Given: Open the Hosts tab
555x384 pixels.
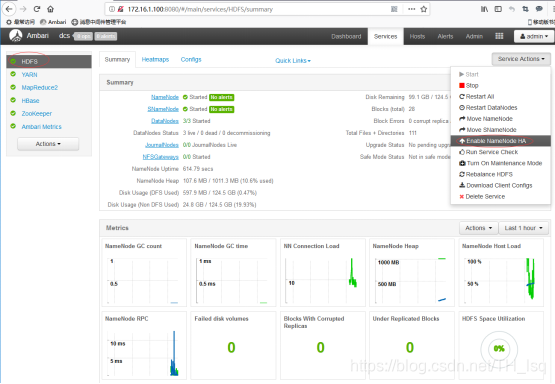Looking at the screenshot, I should click(417, 36).
